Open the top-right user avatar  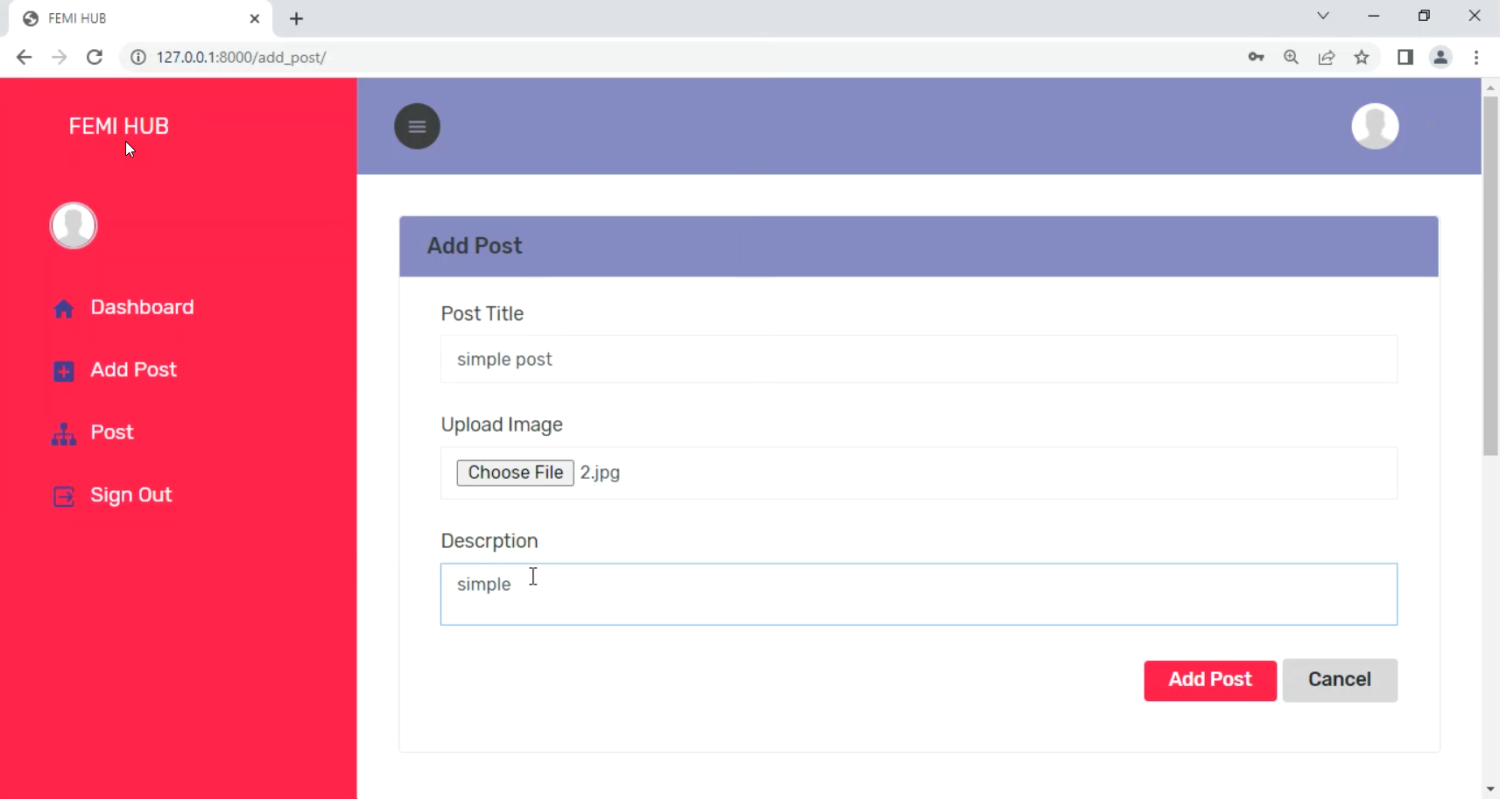tap(1375, 126)
